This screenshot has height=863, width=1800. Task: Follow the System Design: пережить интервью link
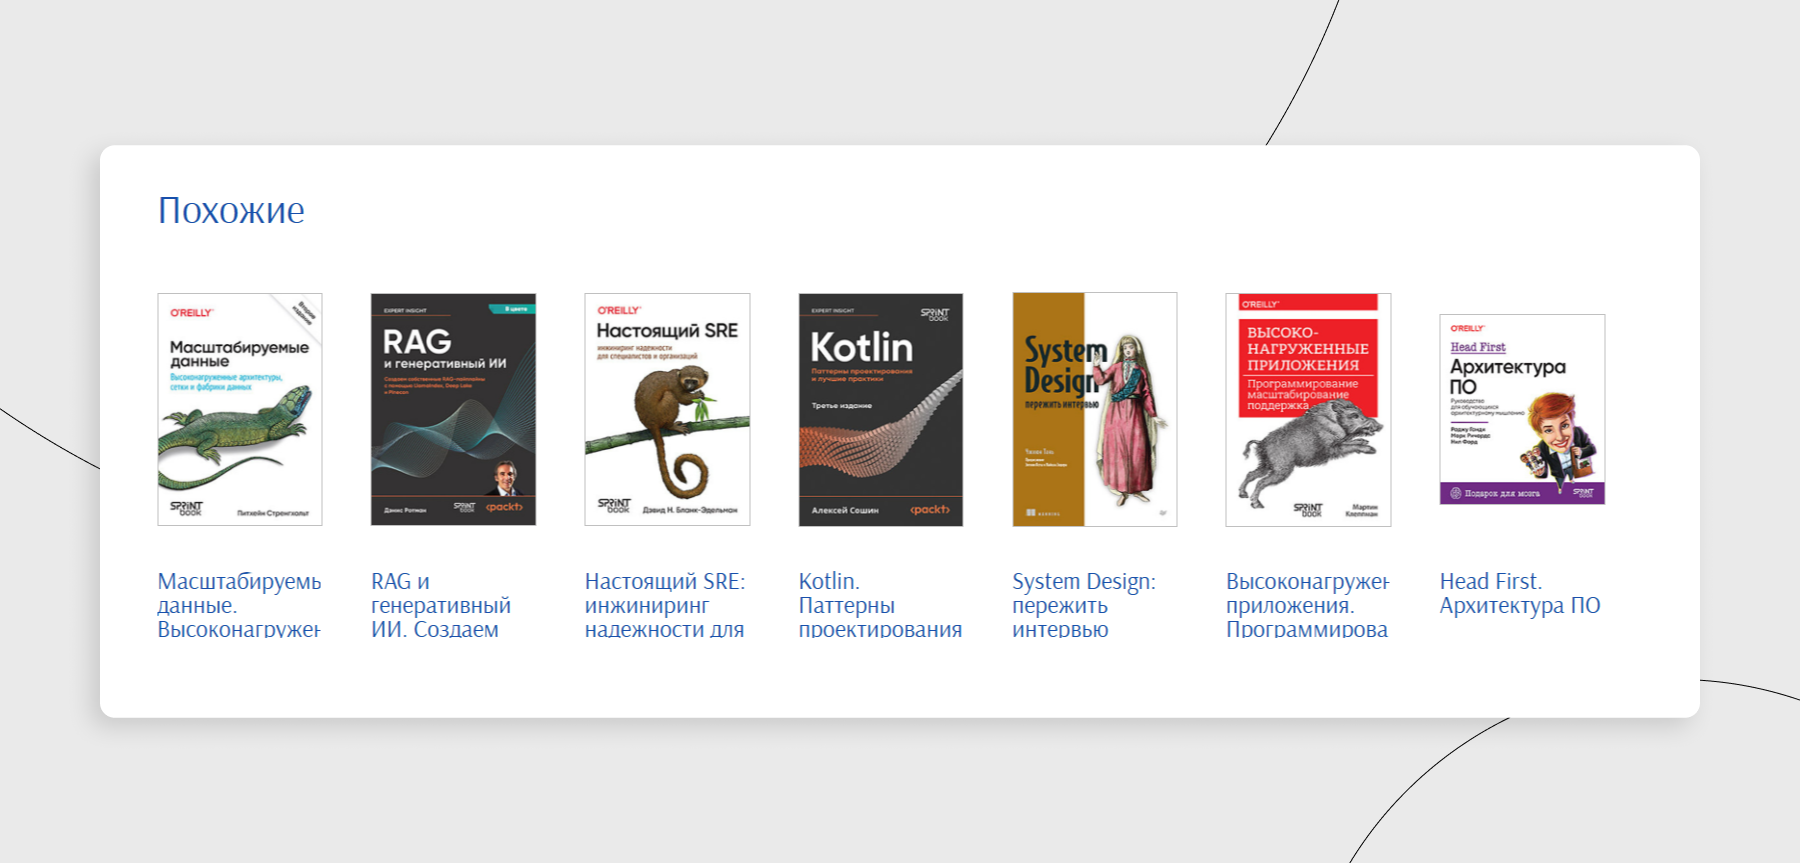[1084, 605]
